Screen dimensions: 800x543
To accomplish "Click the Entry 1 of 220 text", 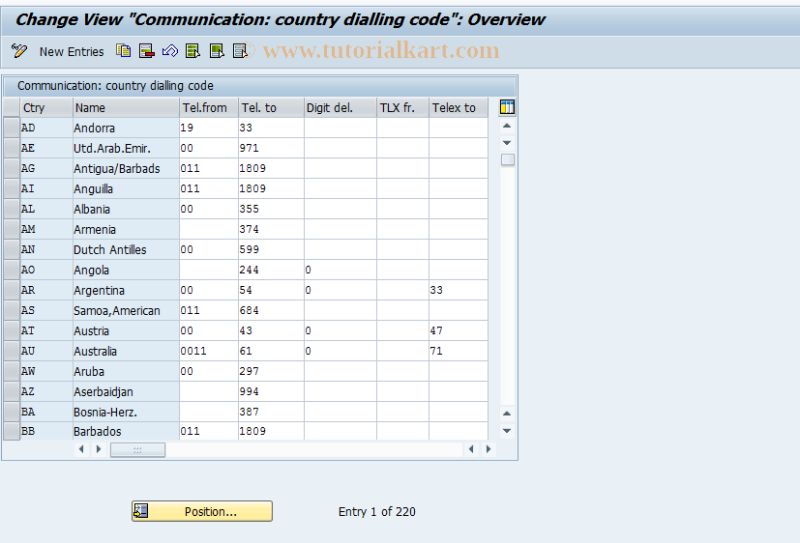I will tap(377, 511).
